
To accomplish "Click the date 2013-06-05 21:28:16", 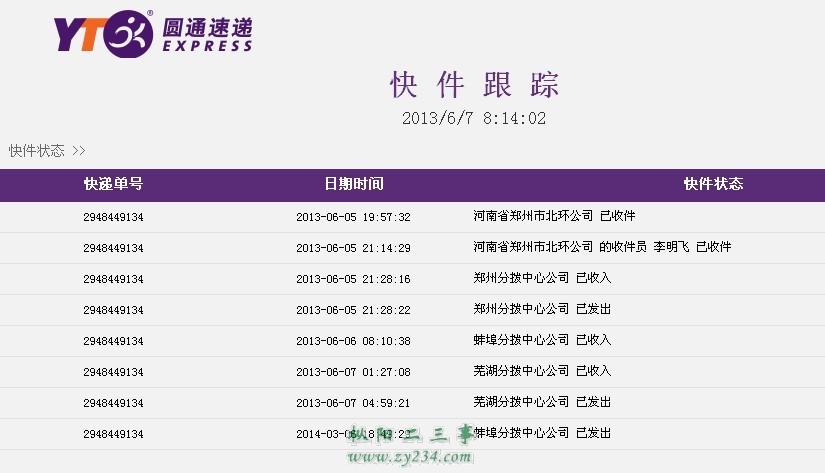I will [353, 279].
